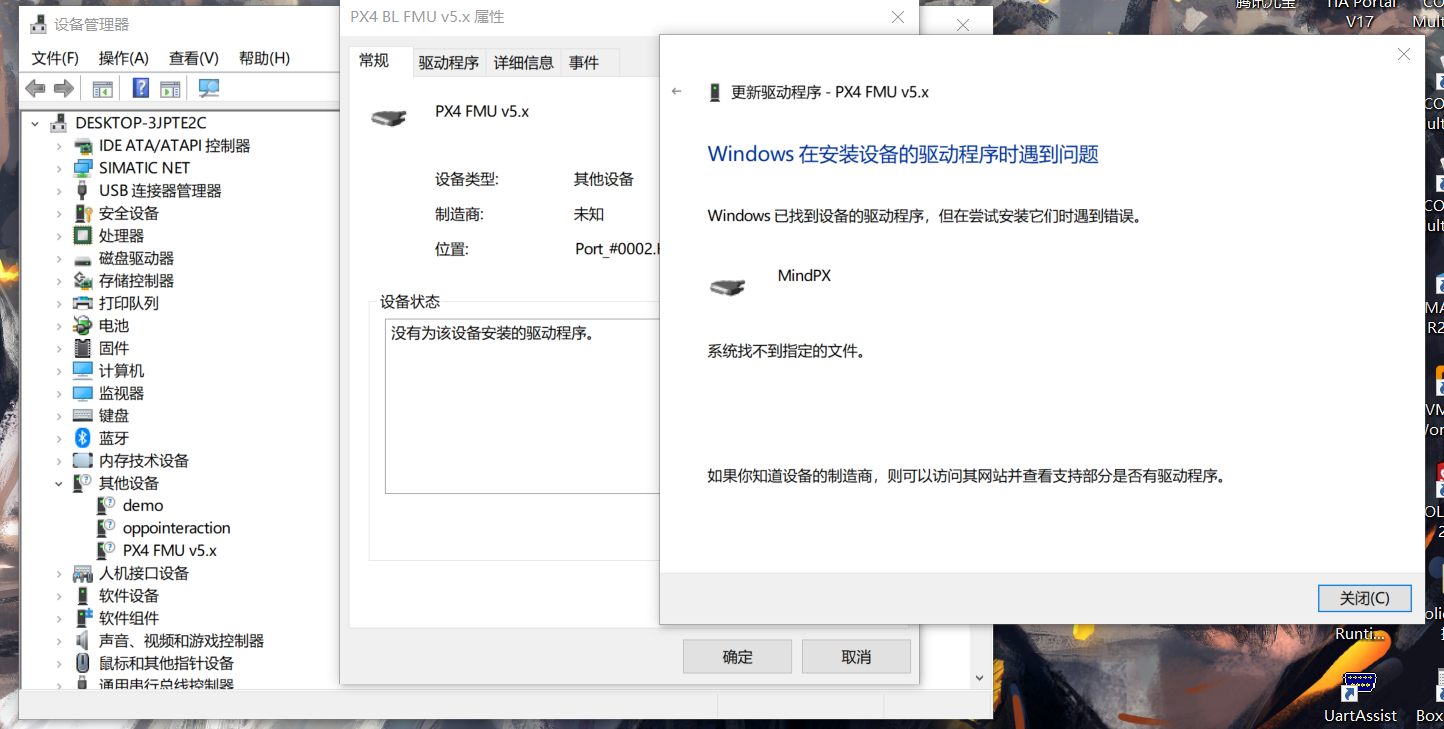The height and width of the screenshot is (729, 1444).
Task: Collapse the 其他设备 tree node
Action: (x=59, y=483)
